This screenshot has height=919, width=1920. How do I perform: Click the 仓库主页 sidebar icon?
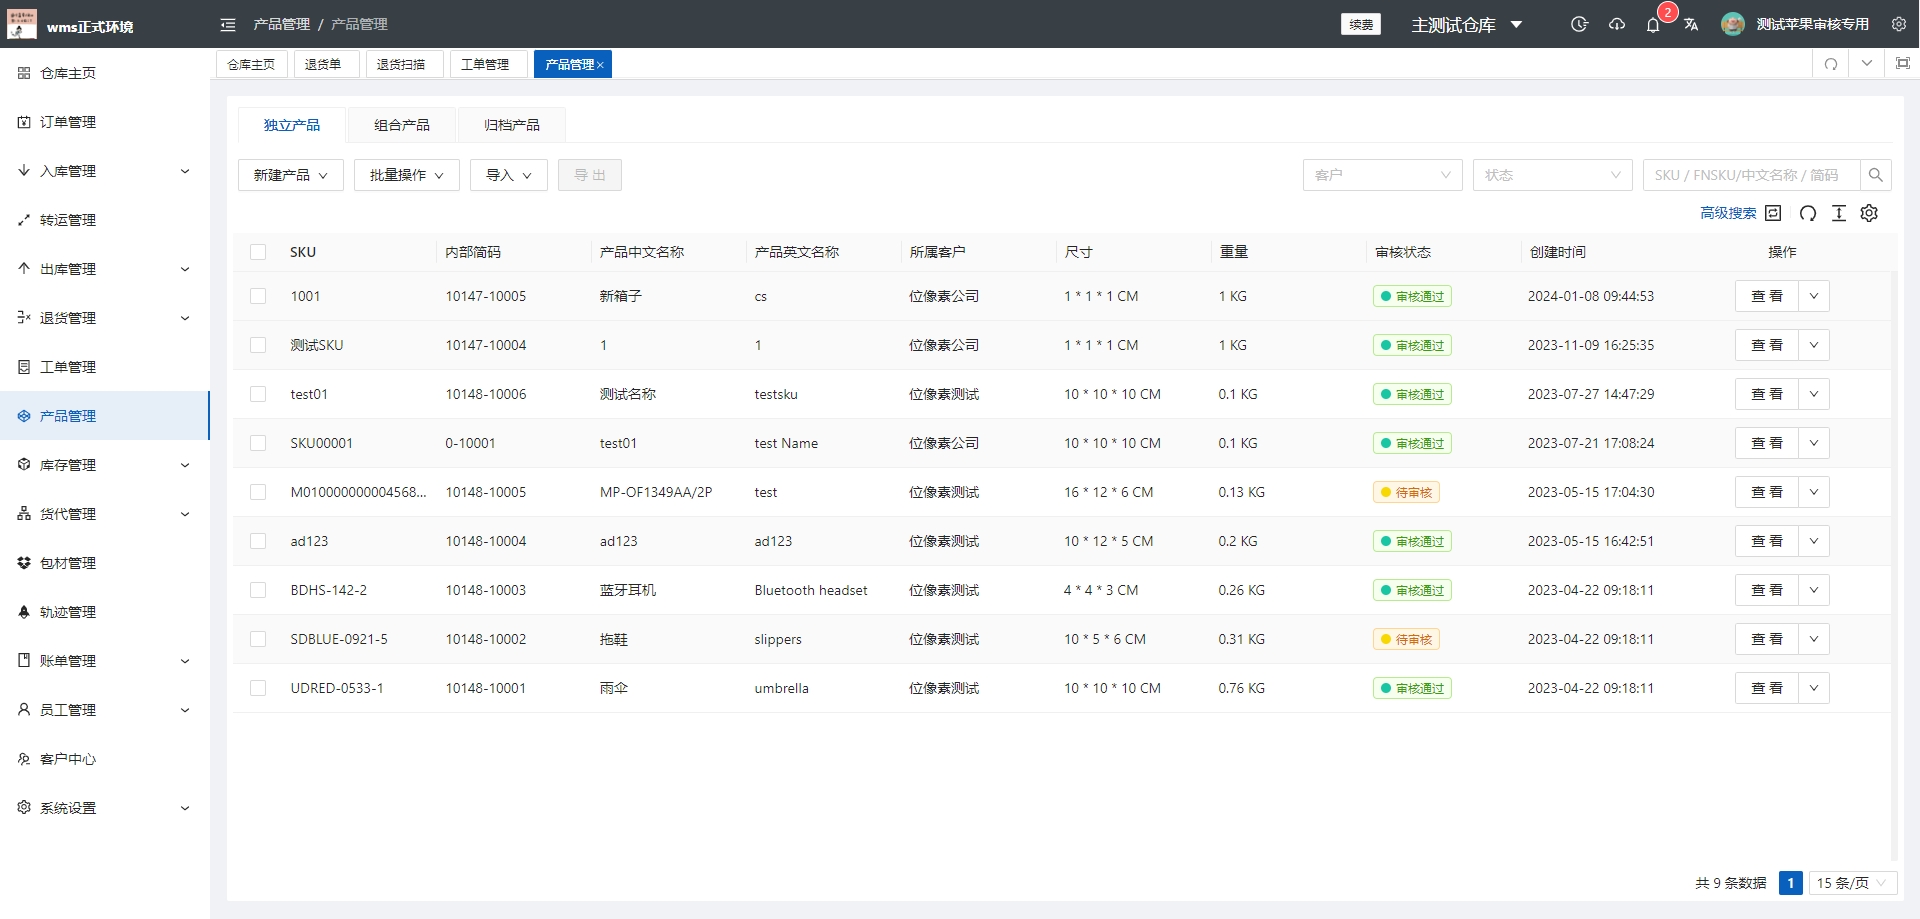[x=24, y=73]
